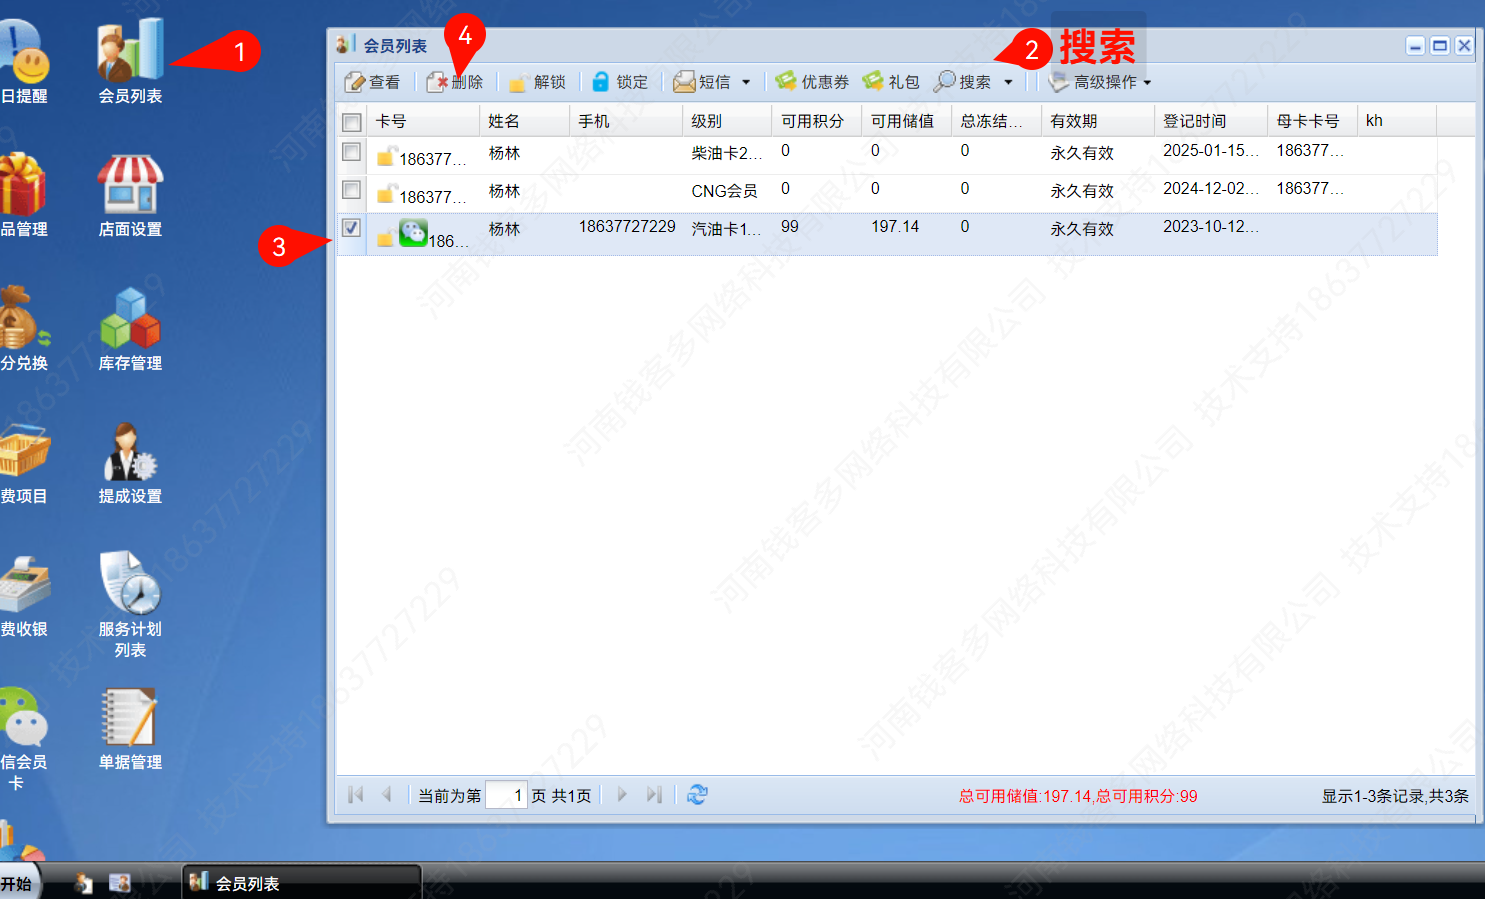Click the 2023-10-12 registration date cell

[1210, 227]
